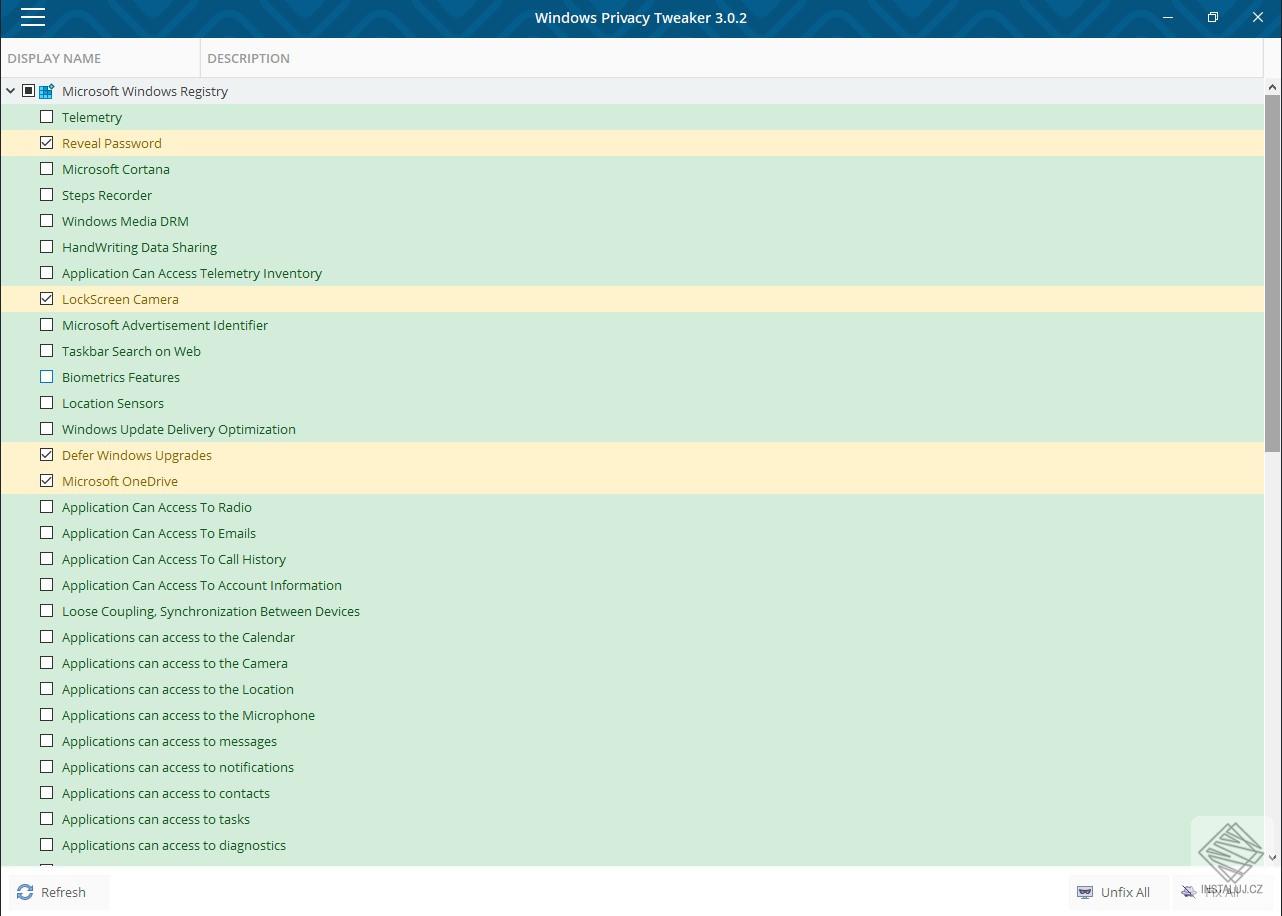
Task: Select Loose Coupling, Synchronization Between Devices row
Action: pyautogui.click(x=632, y=611)
